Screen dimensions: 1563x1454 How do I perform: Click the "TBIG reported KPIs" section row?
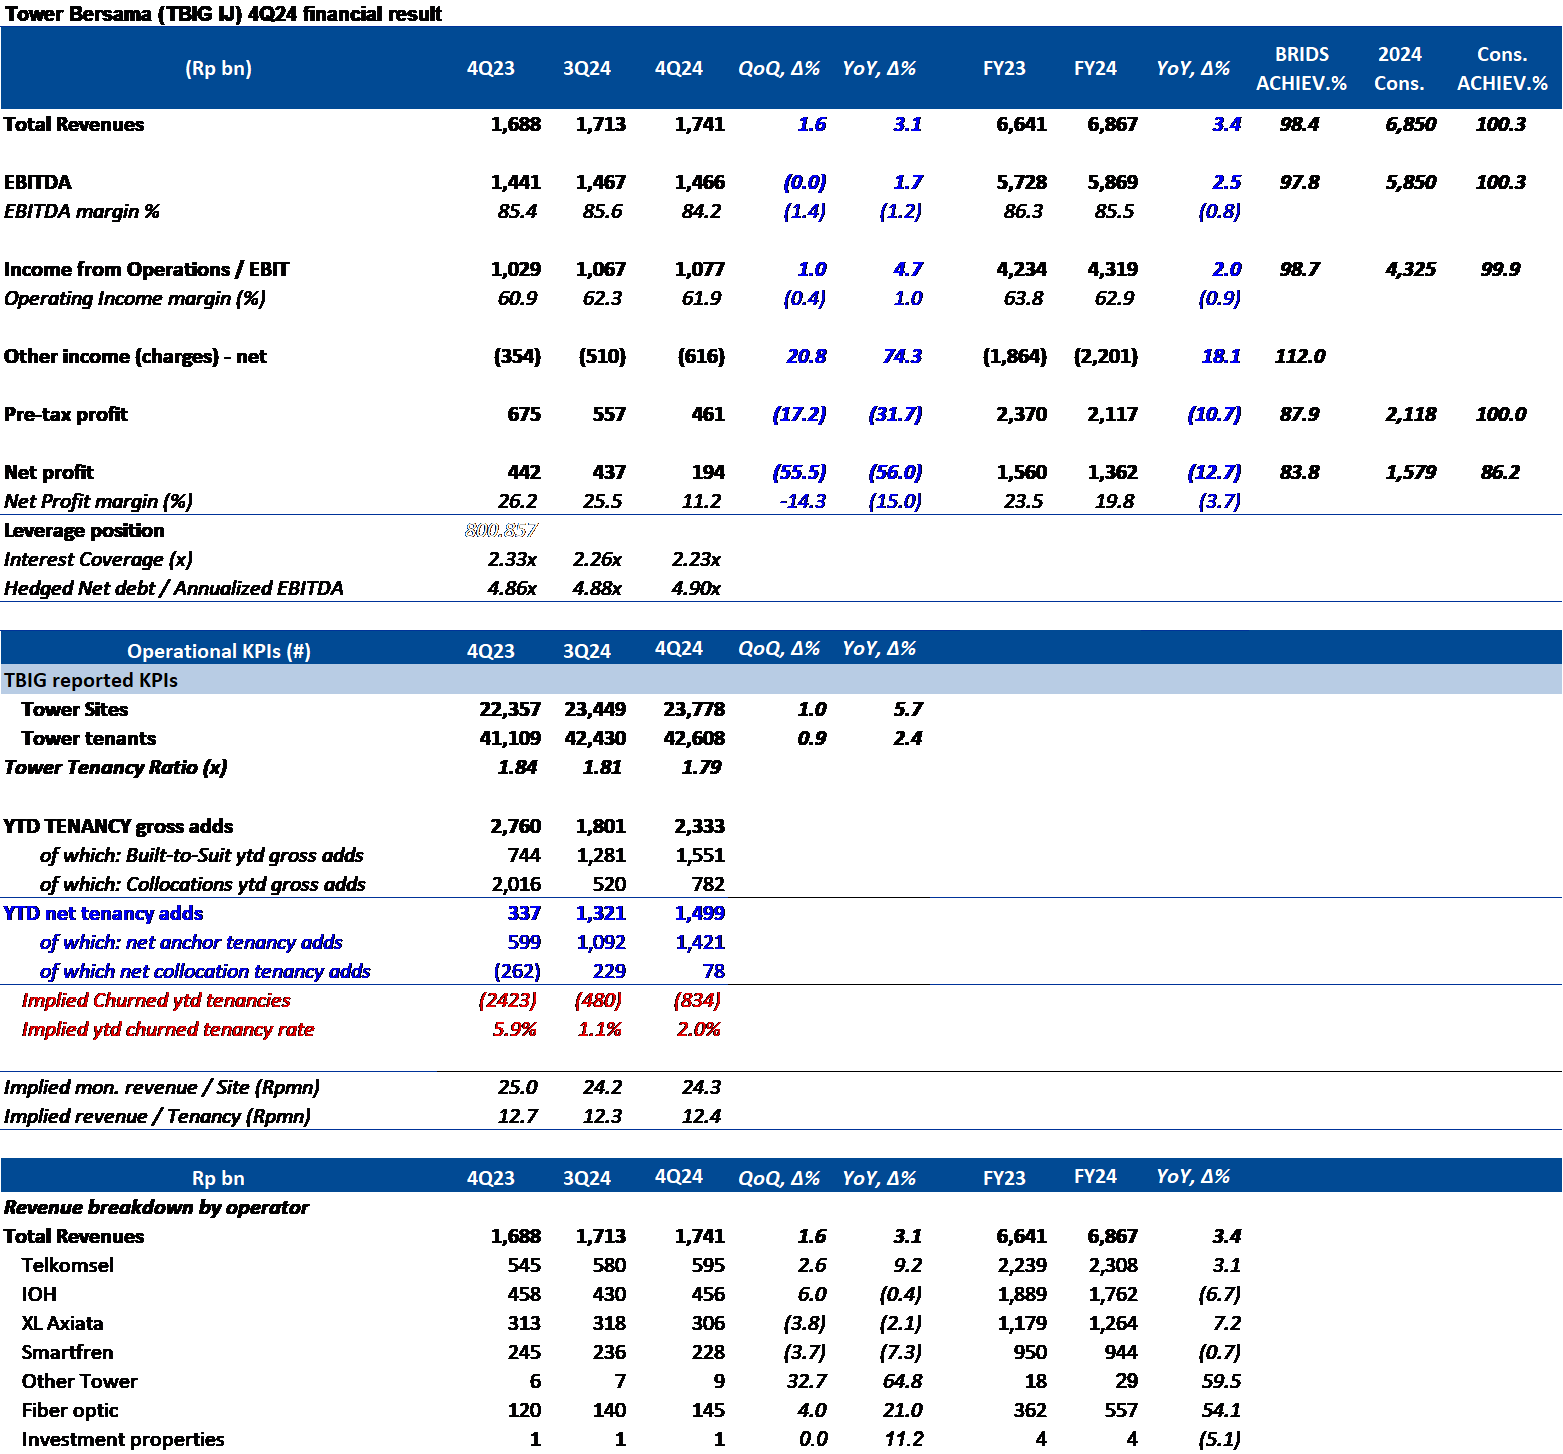pos(91,680)
